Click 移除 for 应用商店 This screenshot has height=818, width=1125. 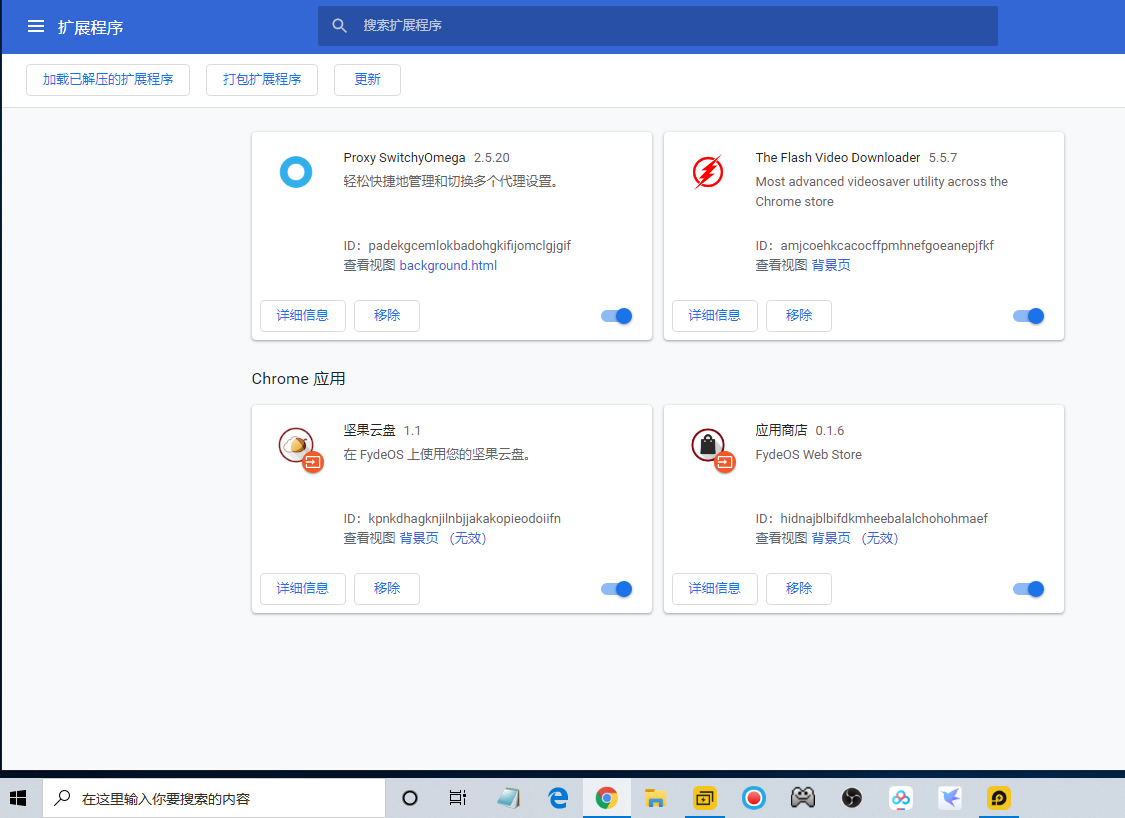pyautogui.click(x=799, y=589)
